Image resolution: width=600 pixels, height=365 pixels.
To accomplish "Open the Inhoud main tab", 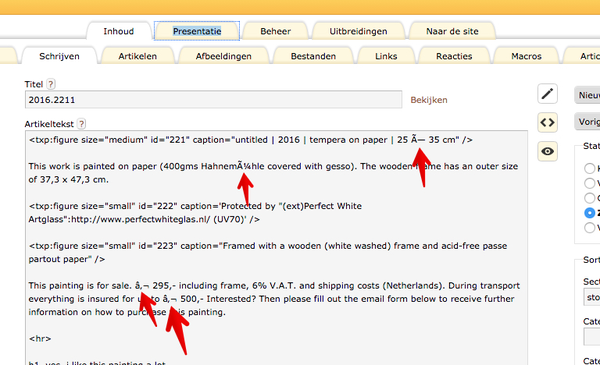I will [x=119, y=31].
